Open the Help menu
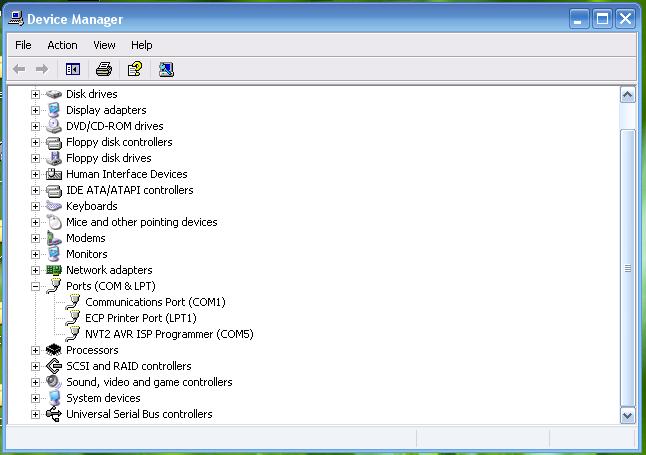 142,45
